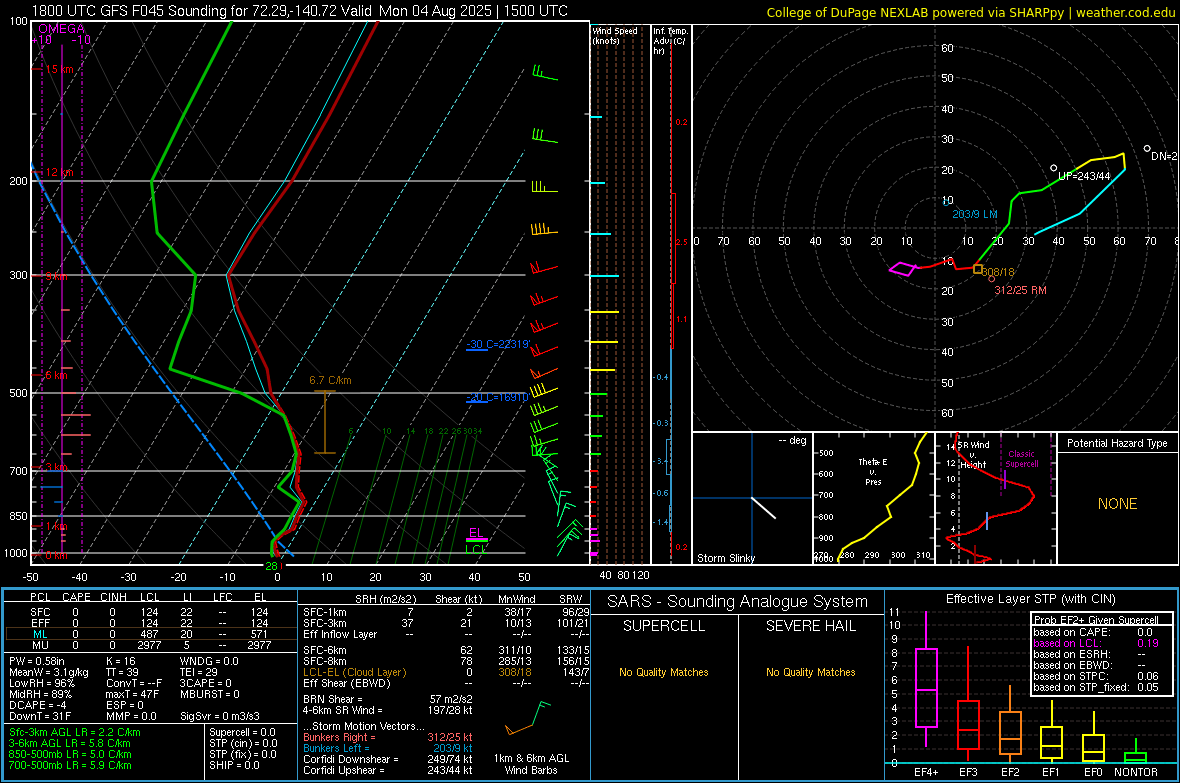Click the SFC-6km shear row label
Image resolution: width=1180 pixels, height=783 pixels.
[324, 650]
